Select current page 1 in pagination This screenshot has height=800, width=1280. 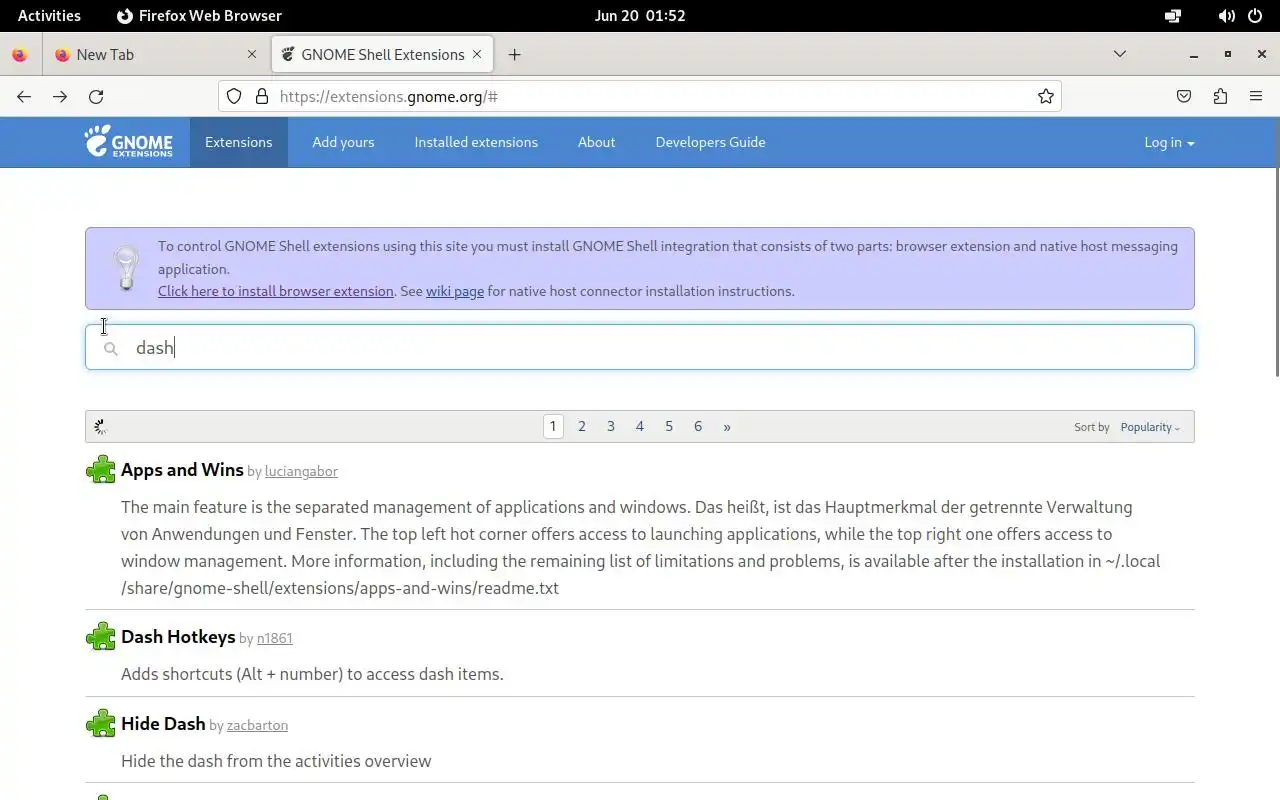(553, 426)
